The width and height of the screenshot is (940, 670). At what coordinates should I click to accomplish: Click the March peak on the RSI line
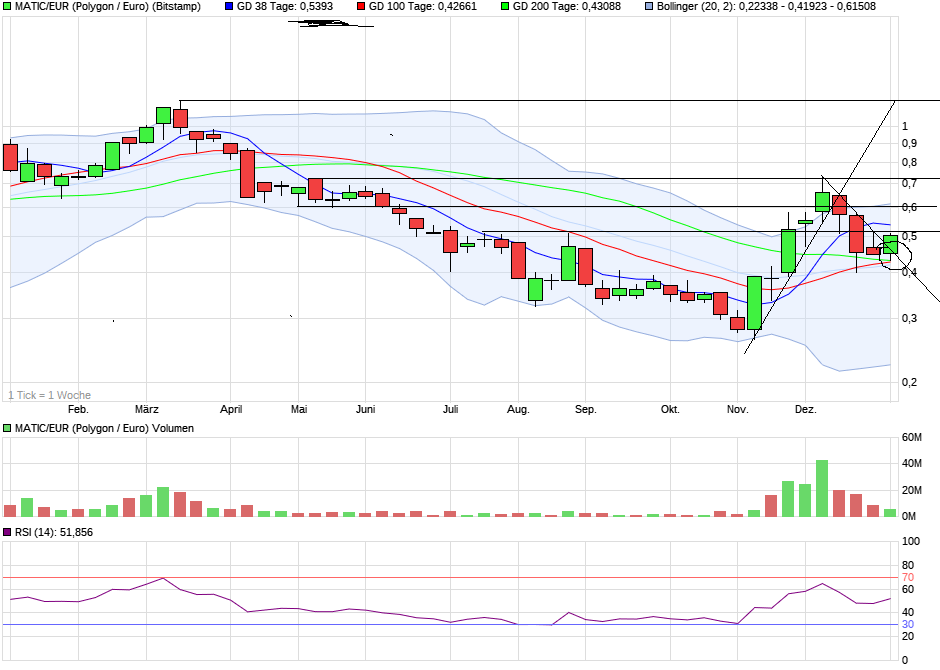coord(162,578)
